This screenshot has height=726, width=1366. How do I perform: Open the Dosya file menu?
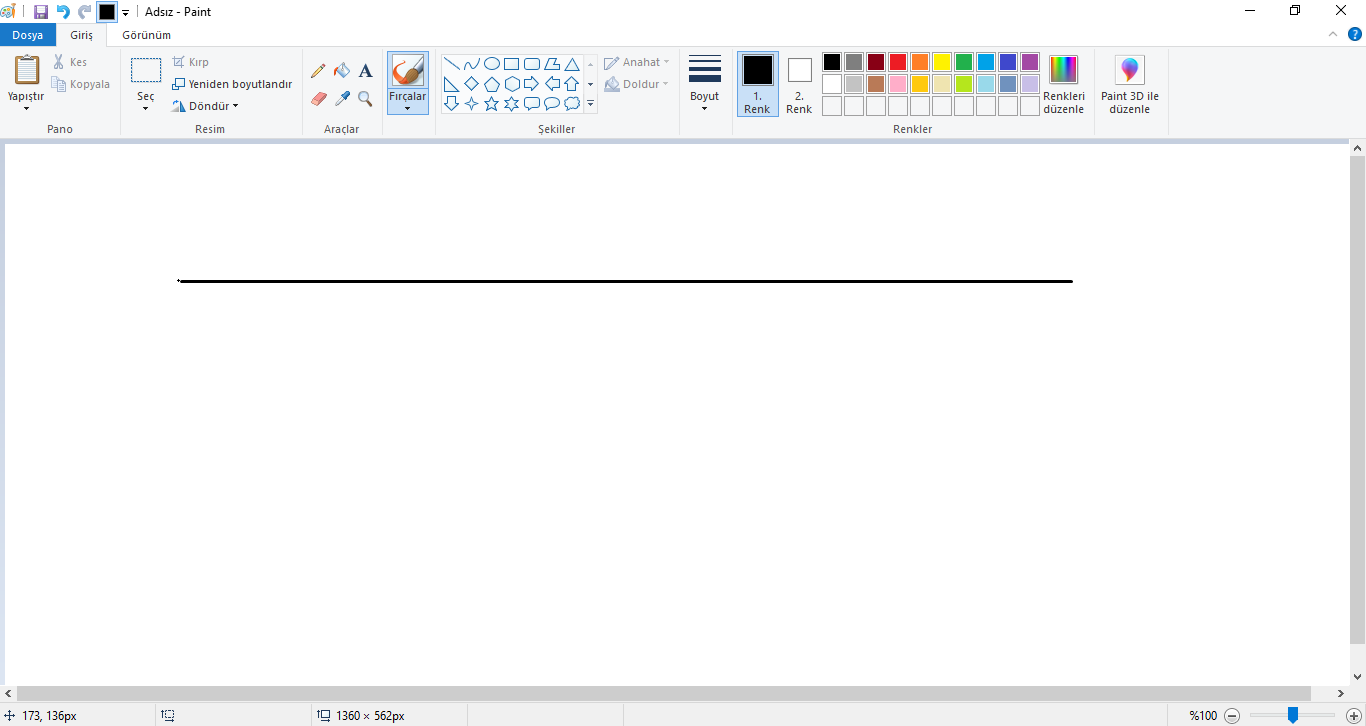click(28, 35)
